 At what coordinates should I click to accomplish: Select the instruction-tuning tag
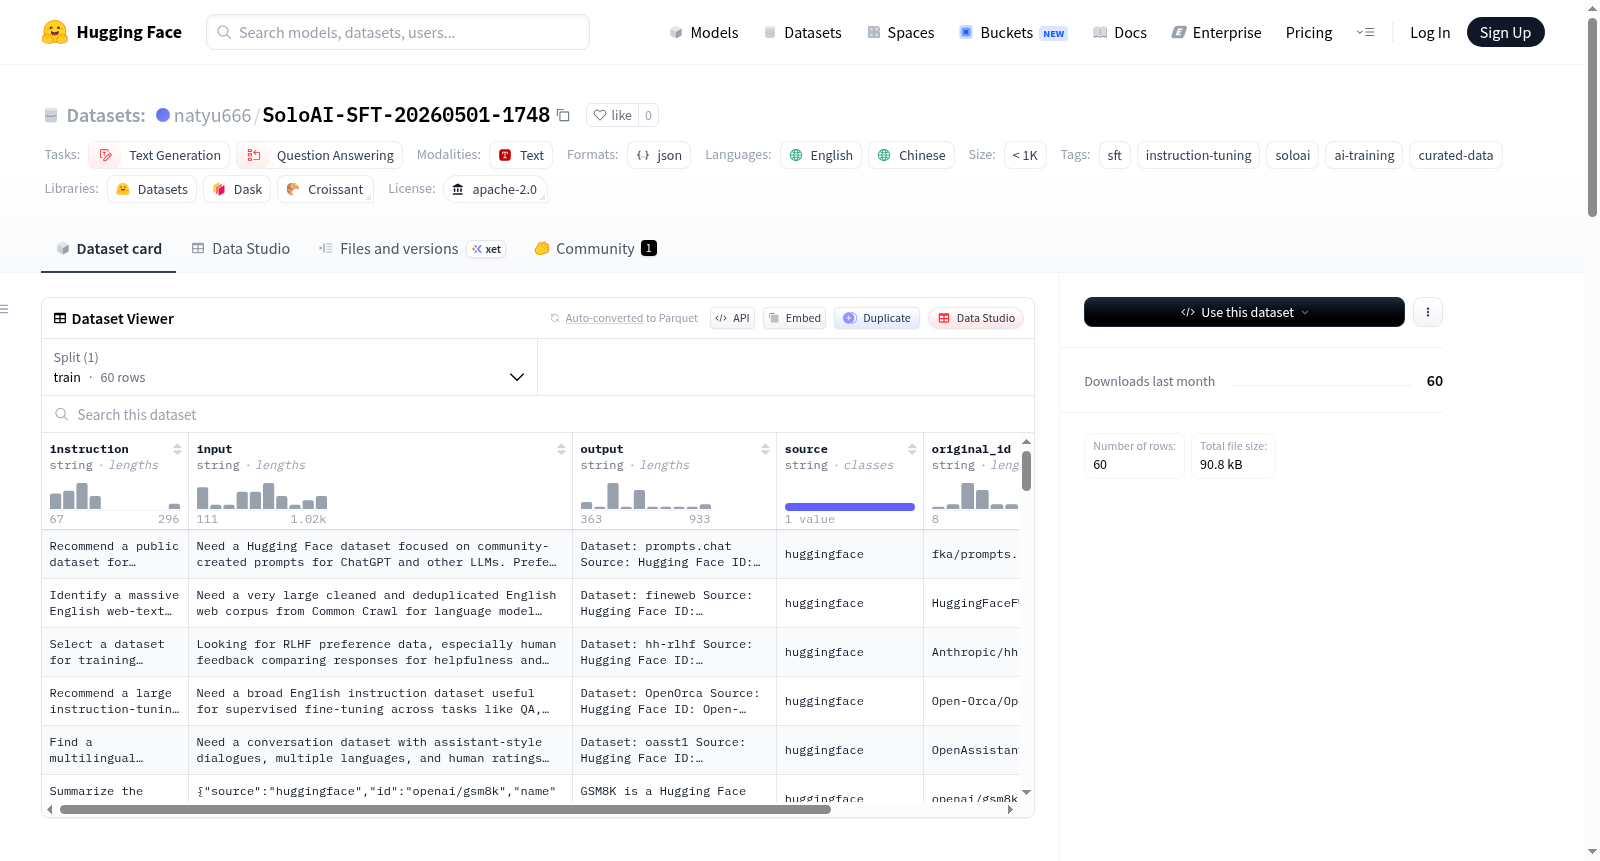(x=1198, y=155)
